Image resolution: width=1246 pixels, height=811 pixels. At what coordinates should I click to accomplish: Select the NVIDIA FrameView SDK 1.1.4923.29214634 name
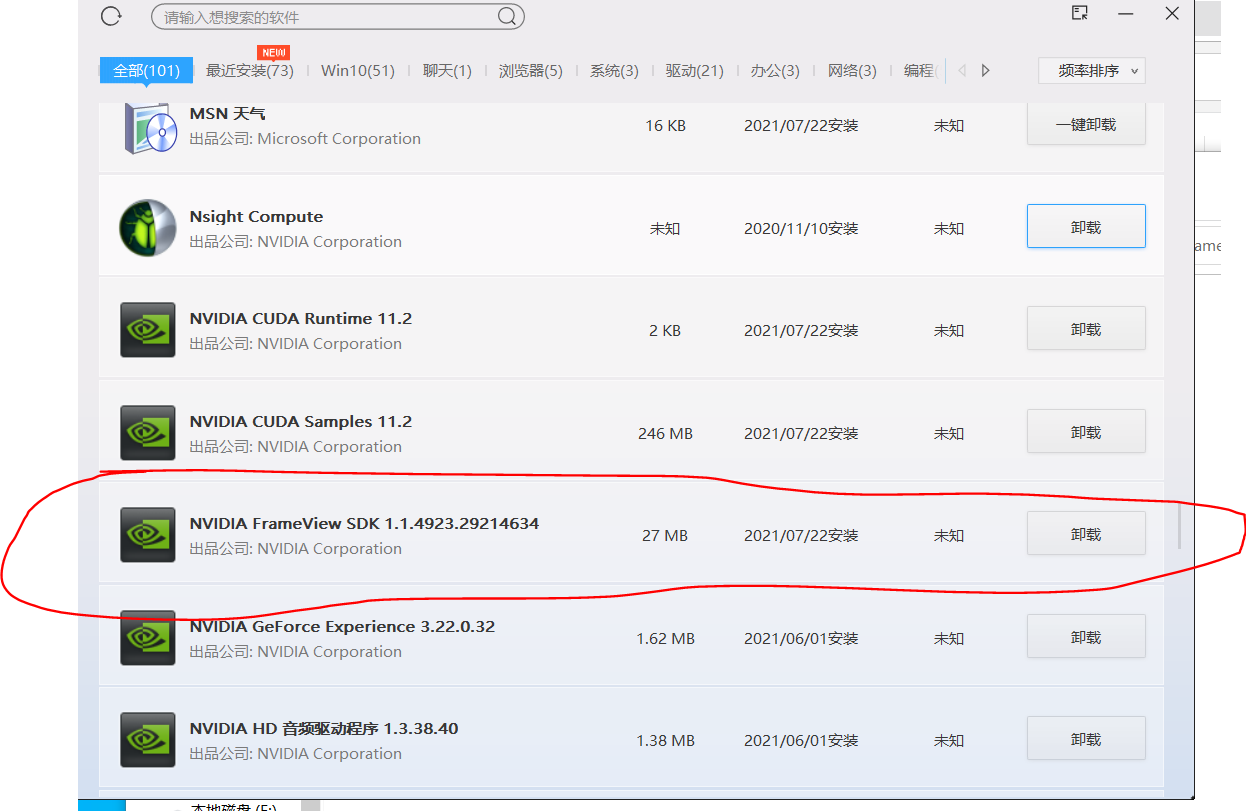point(364,524)
